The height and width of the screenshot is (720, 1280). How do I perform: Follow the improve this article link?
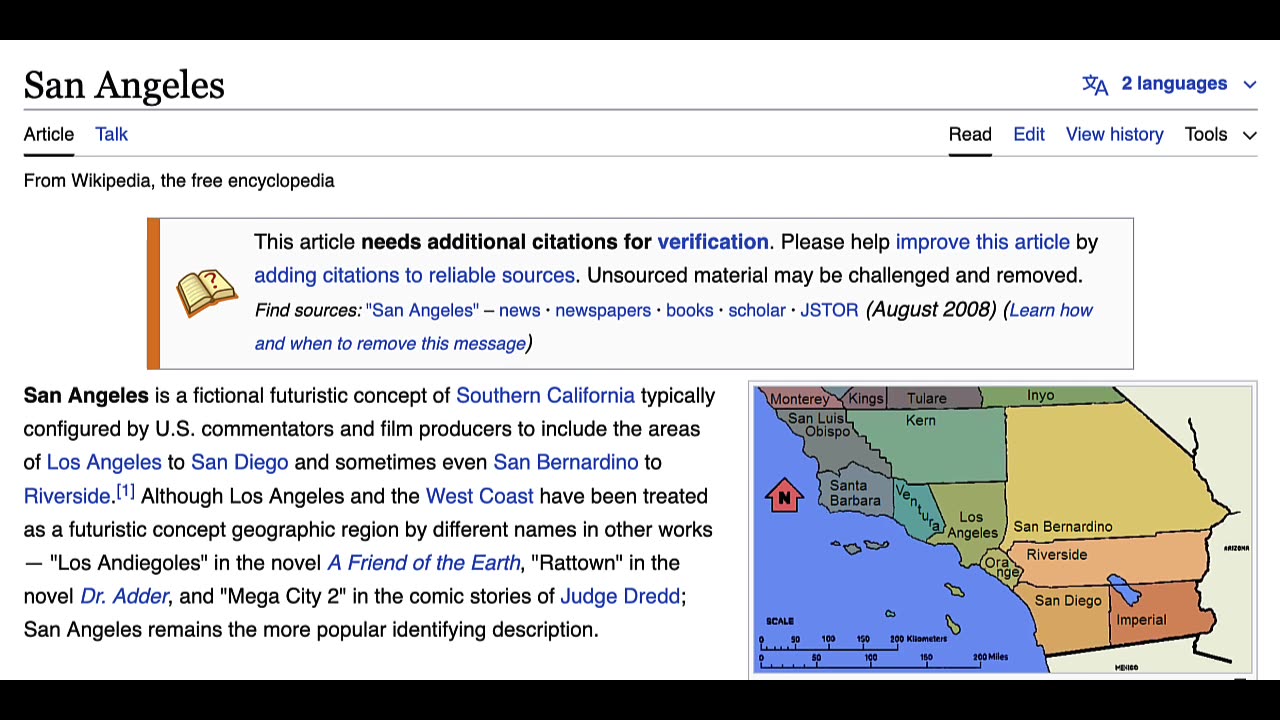pyautogui.click(x=983, y=242)
